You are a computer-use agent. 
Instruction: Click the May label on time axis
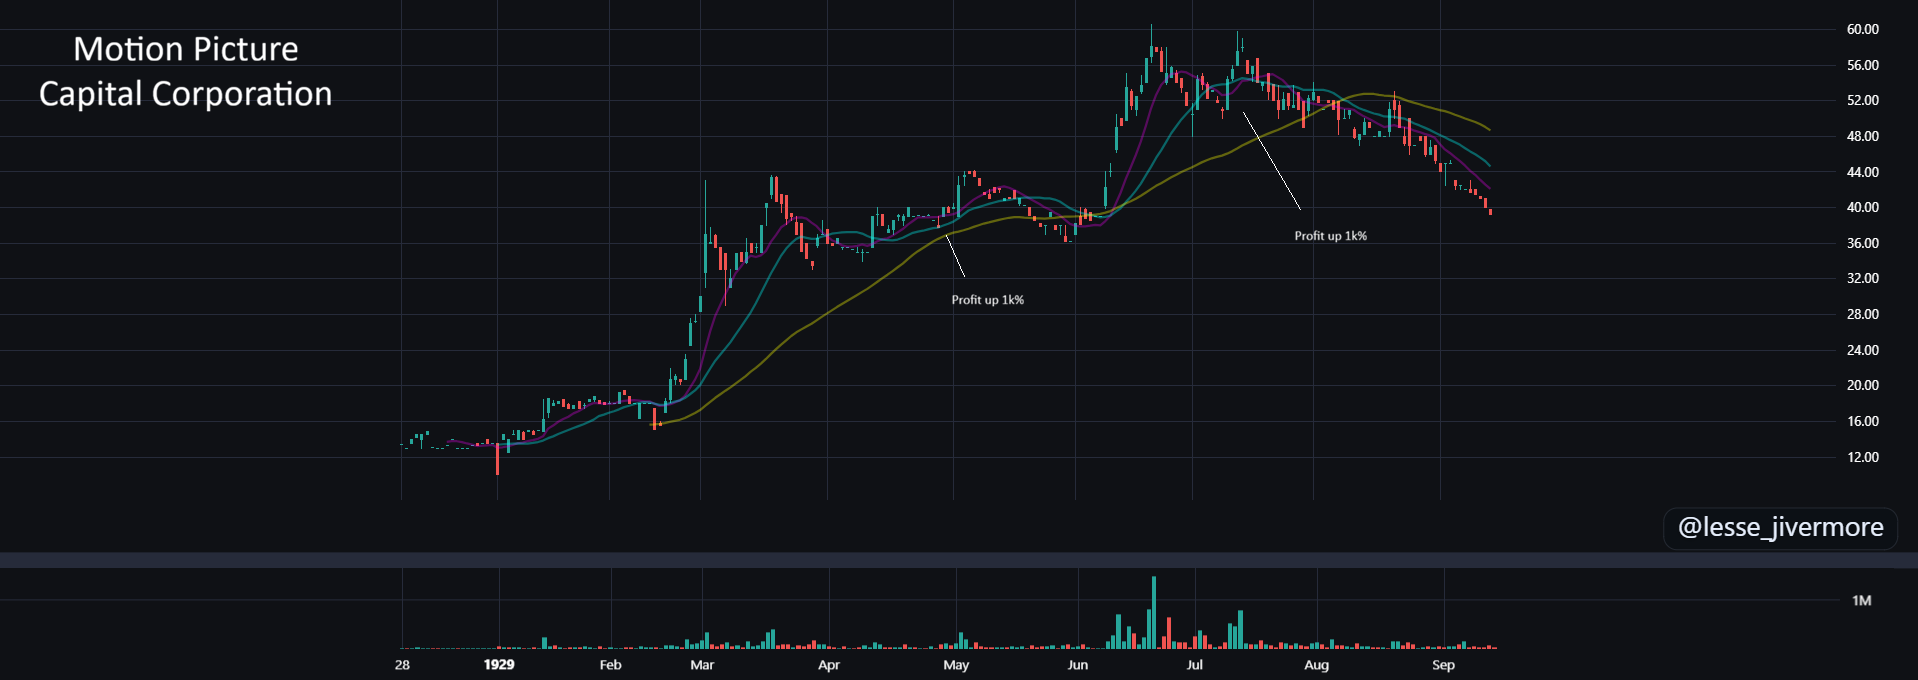pyautogui.click(x=956, y=665)
